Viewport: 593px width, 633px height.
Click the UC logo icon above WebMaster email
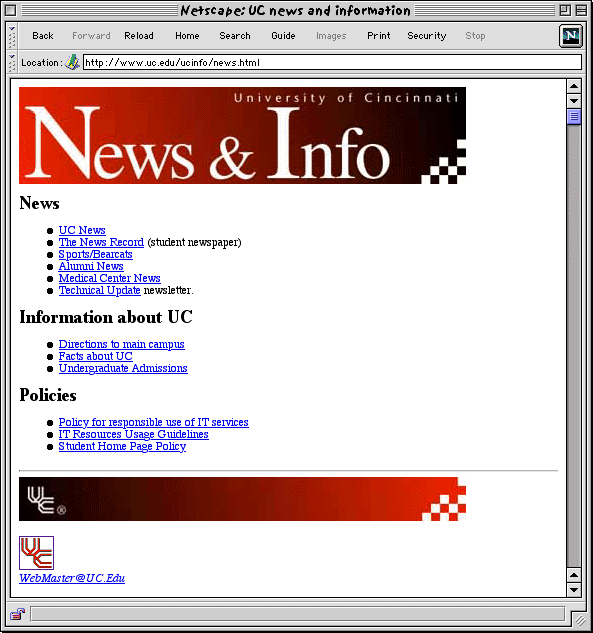(x=36, y=553)
